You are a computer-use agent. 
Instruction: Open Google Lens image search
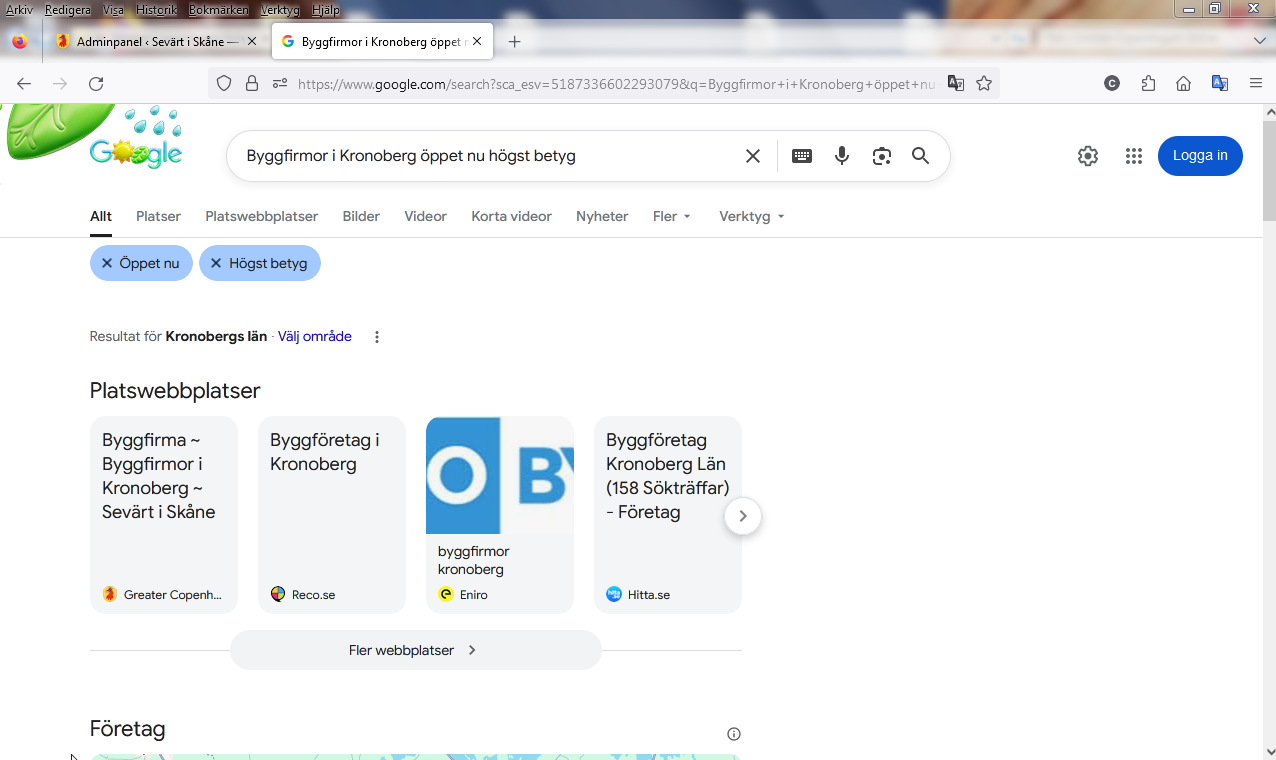click(881, 156)
